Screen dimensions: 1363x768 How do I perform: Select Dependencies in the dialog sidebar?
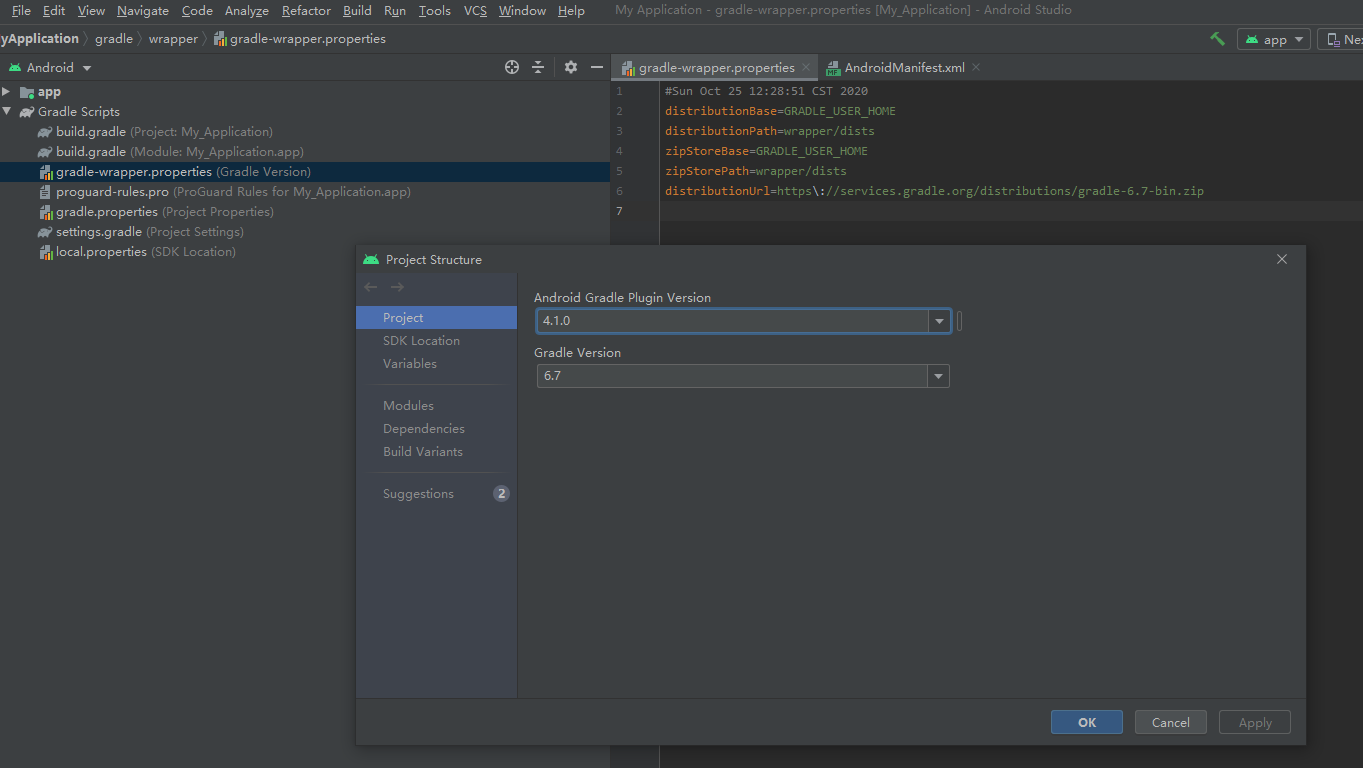(436, 428)
